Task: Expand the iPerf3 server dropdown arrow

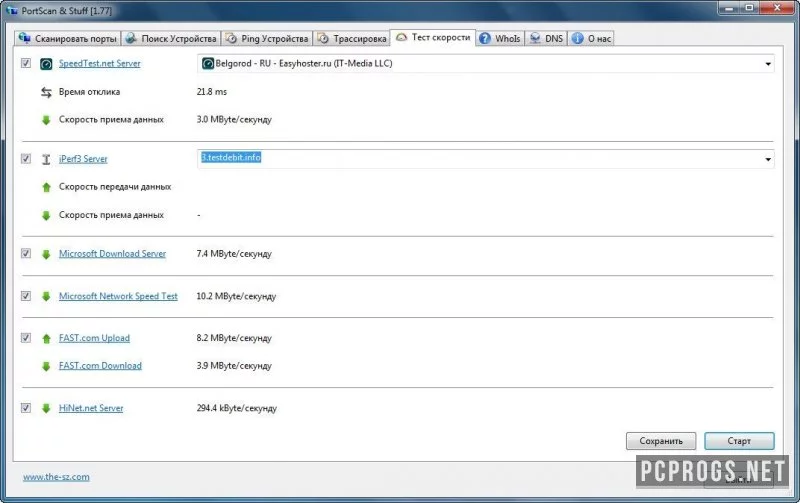Action: tap(767, 160)
